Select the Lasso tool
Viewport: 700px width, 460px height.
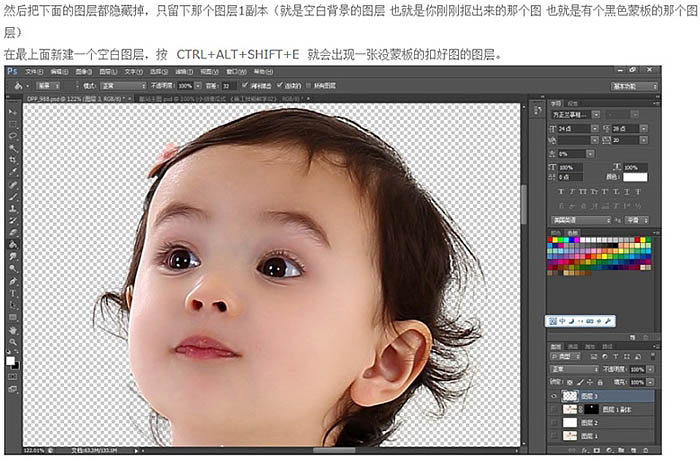click(13, 136)
